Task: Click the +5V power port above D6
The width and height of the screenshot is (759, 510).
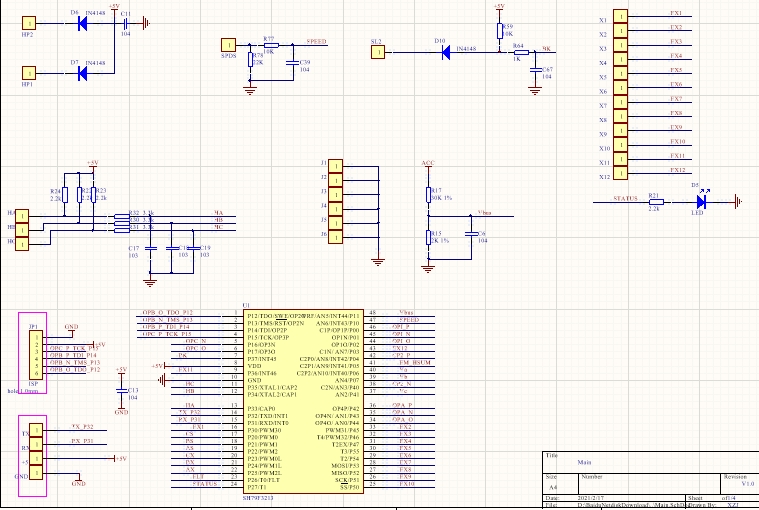Action: (115, 7)
